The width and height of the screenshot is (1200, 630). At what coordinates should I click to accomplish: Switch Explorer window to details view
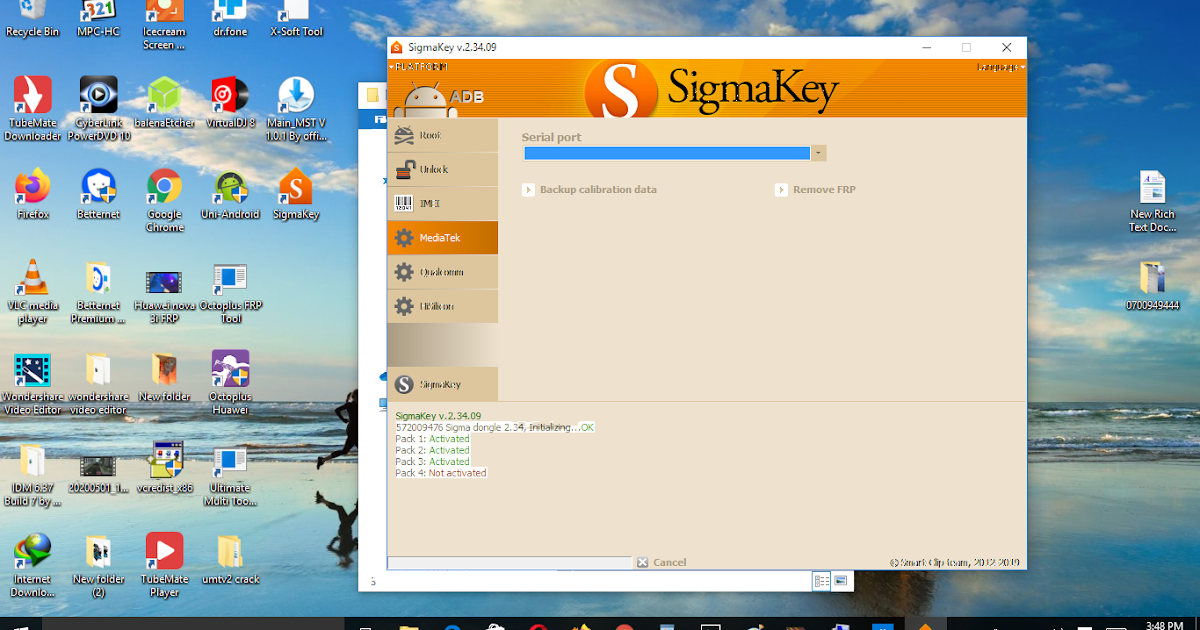[x=822, y=581]
